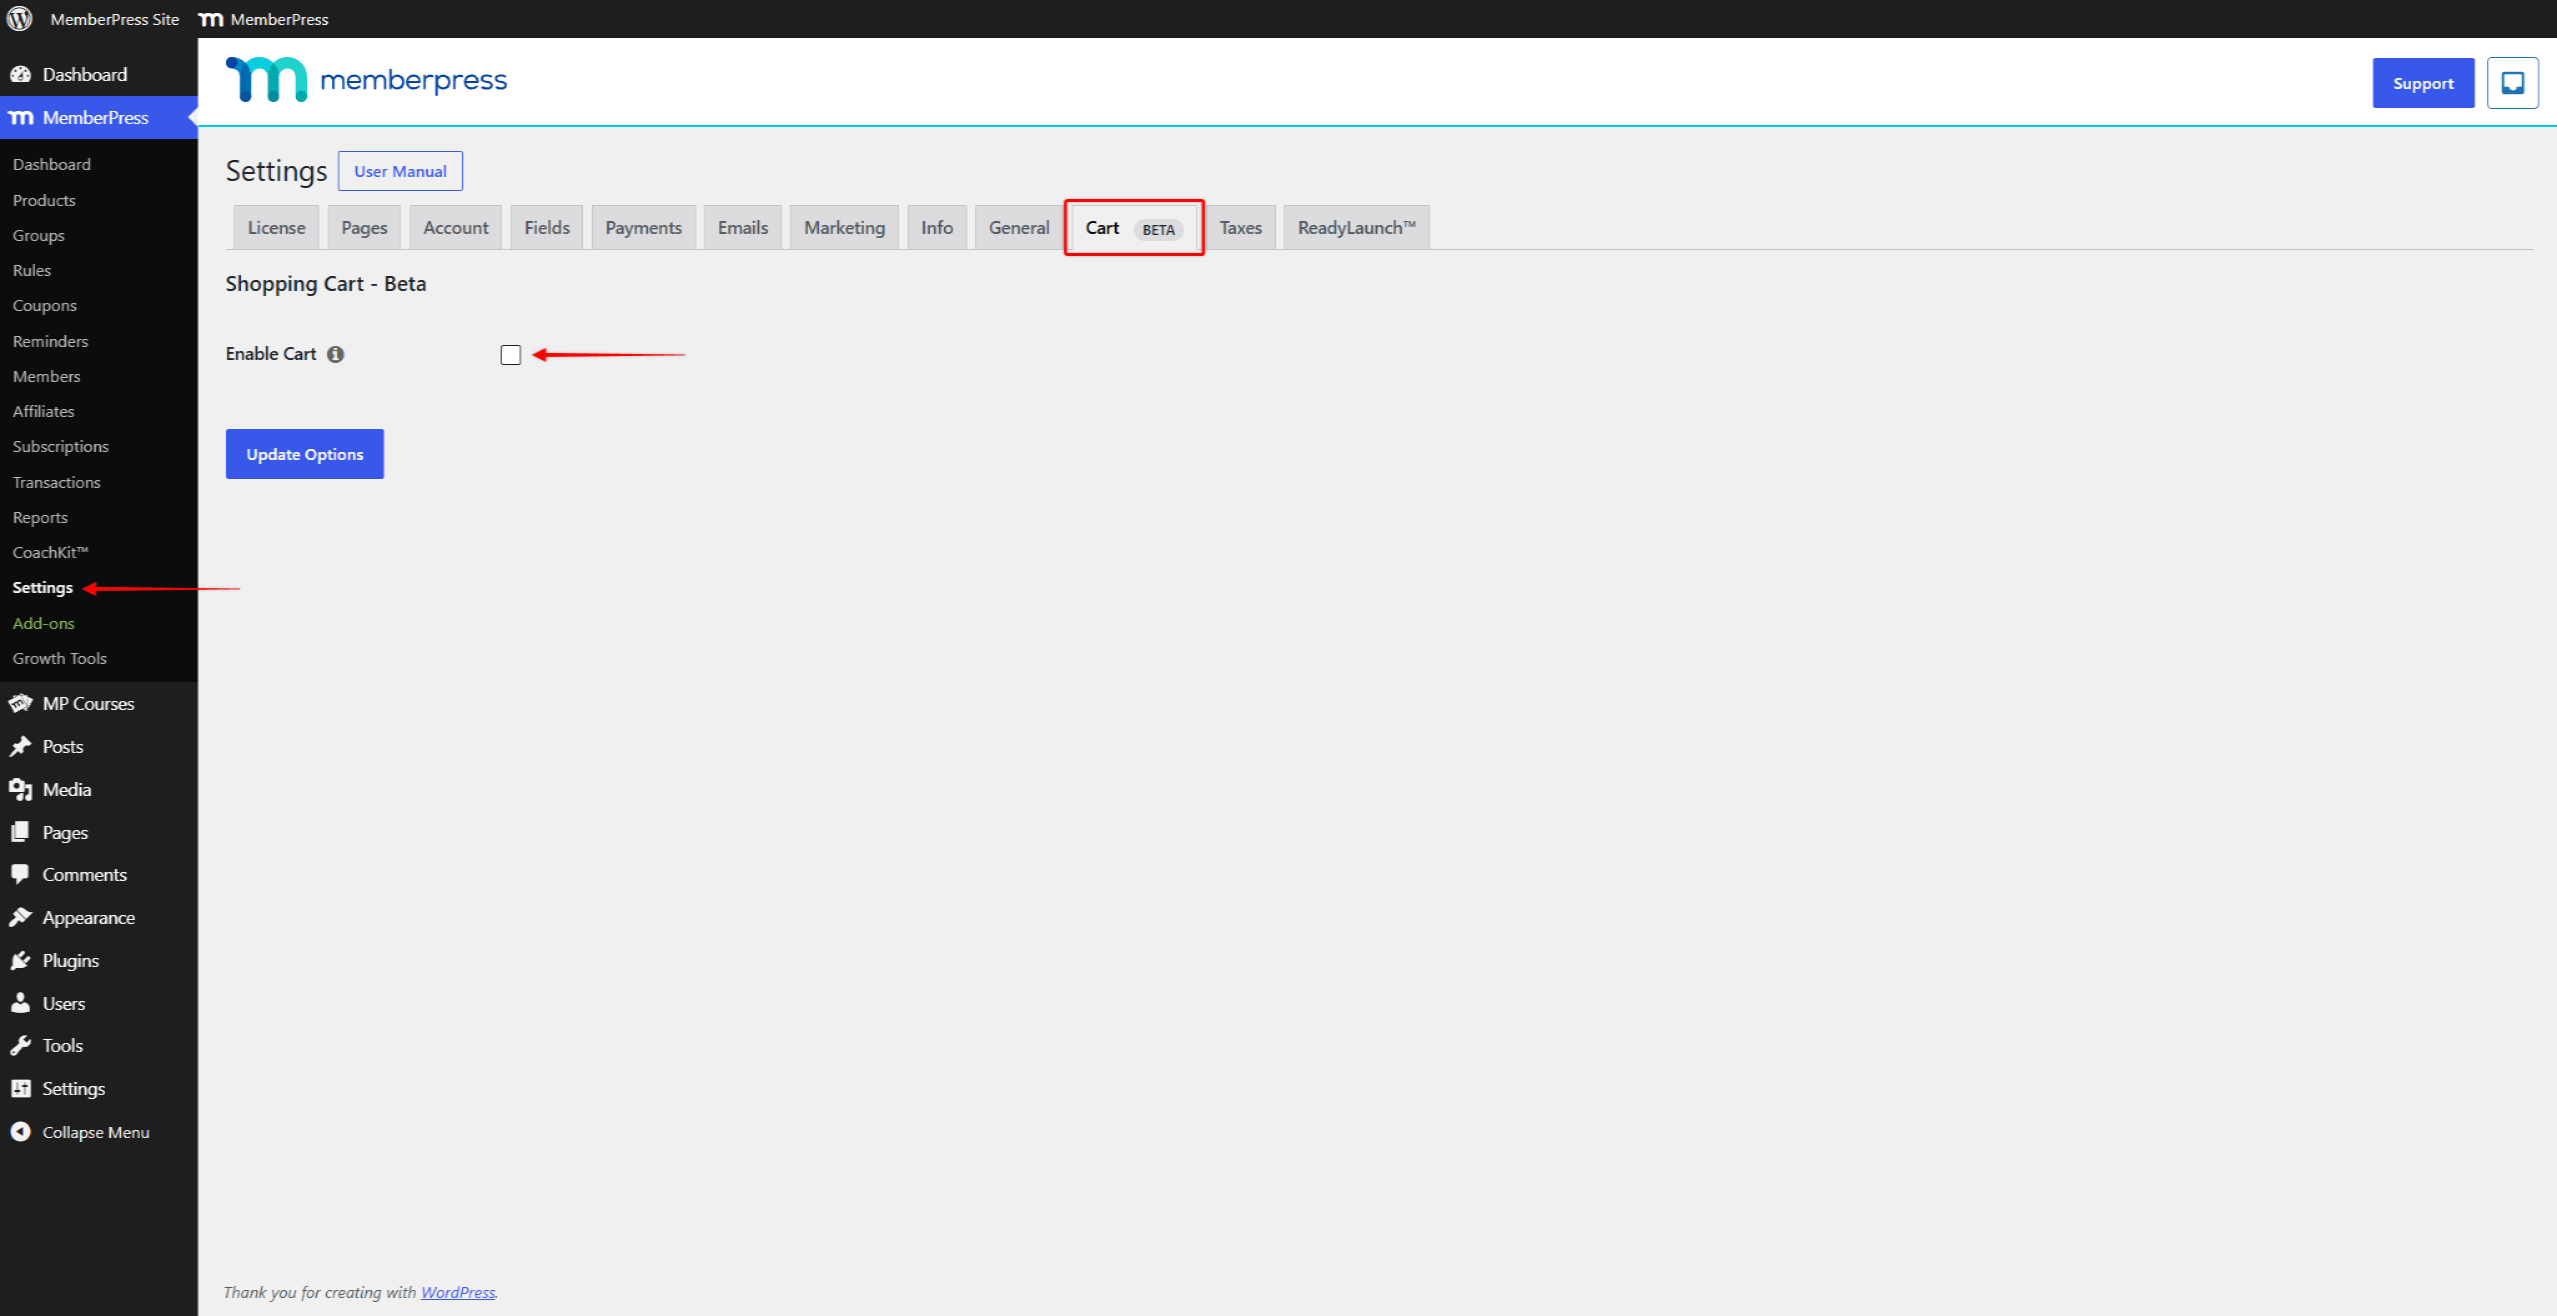
Task: Open the Media library icon
Action: click(20, 789)
